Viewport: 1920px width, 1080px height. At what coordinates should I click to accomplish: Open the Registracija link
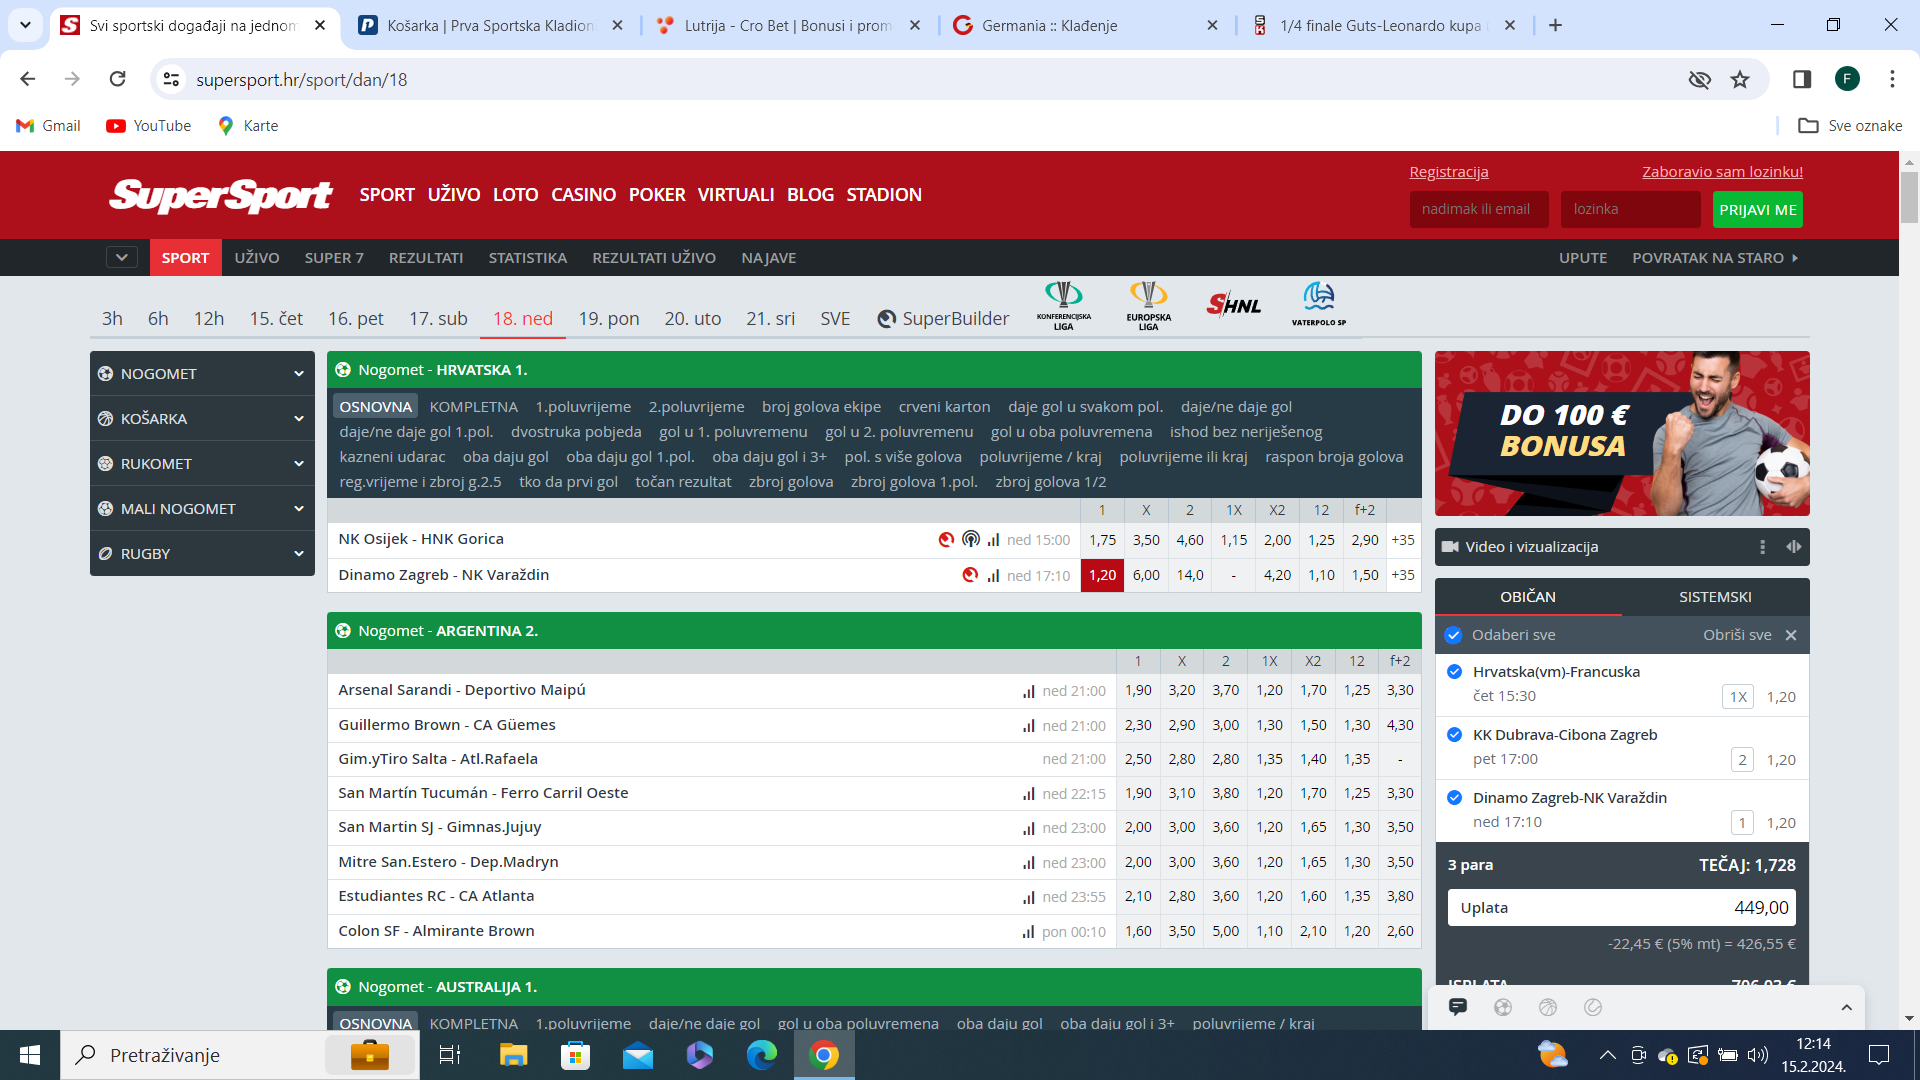pos(1448,172)
